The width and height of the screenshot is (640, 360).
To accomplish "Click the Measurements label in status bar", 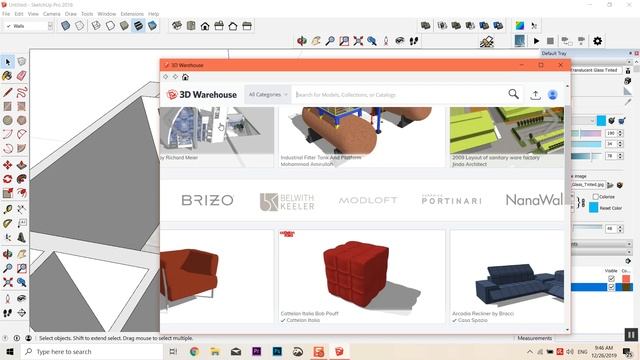I will pos(535,338).
